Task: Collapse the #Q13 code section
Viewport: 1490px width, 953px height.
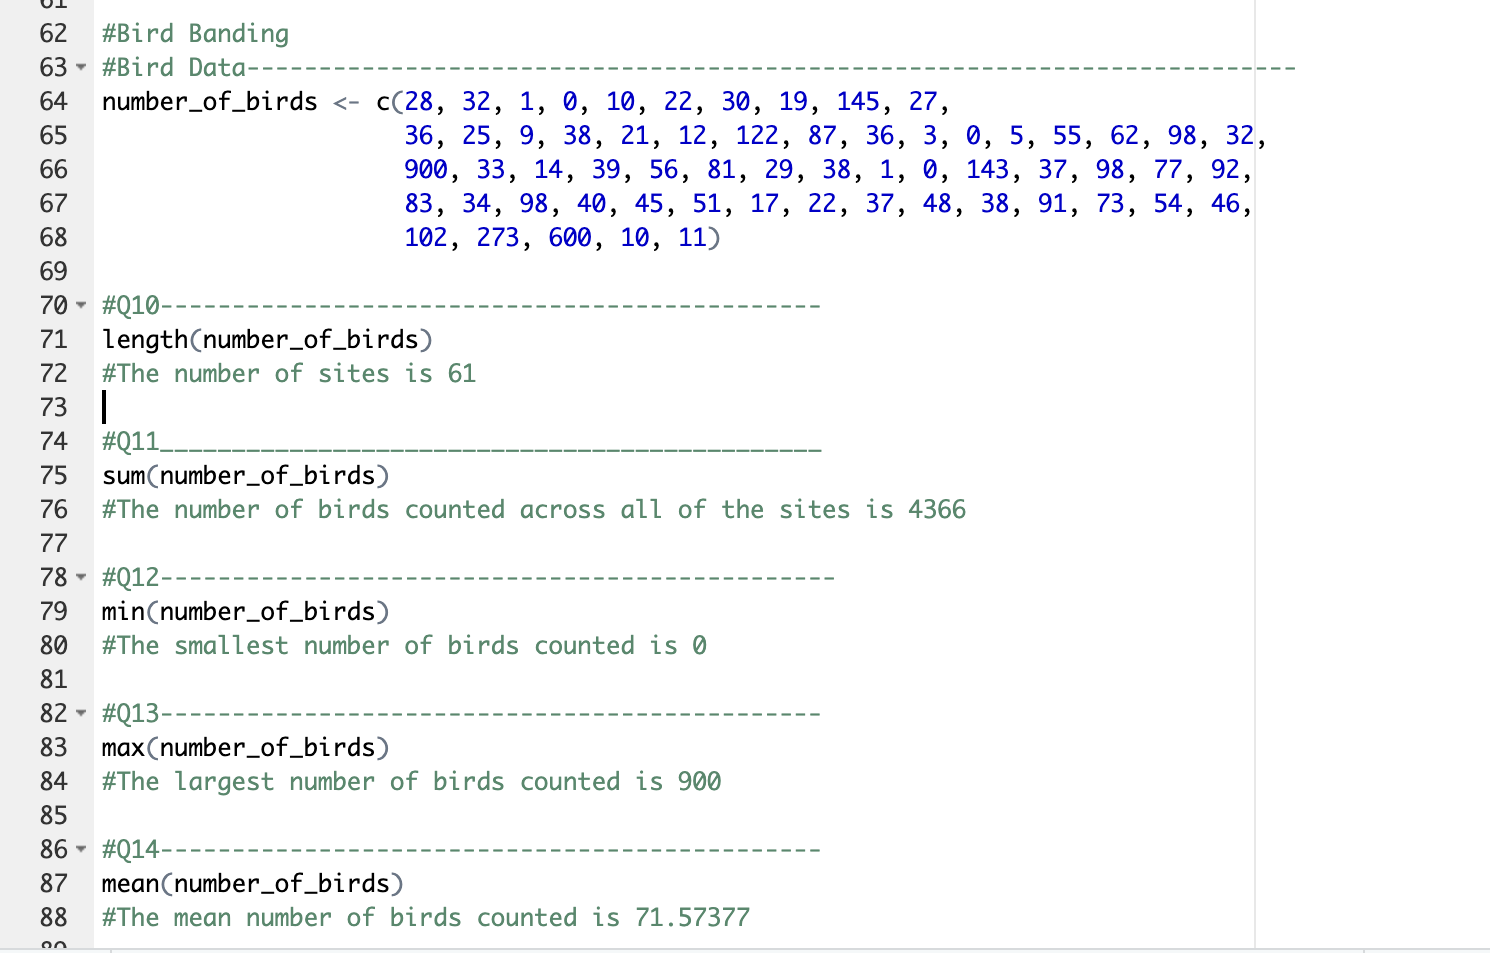Action: 79,713
